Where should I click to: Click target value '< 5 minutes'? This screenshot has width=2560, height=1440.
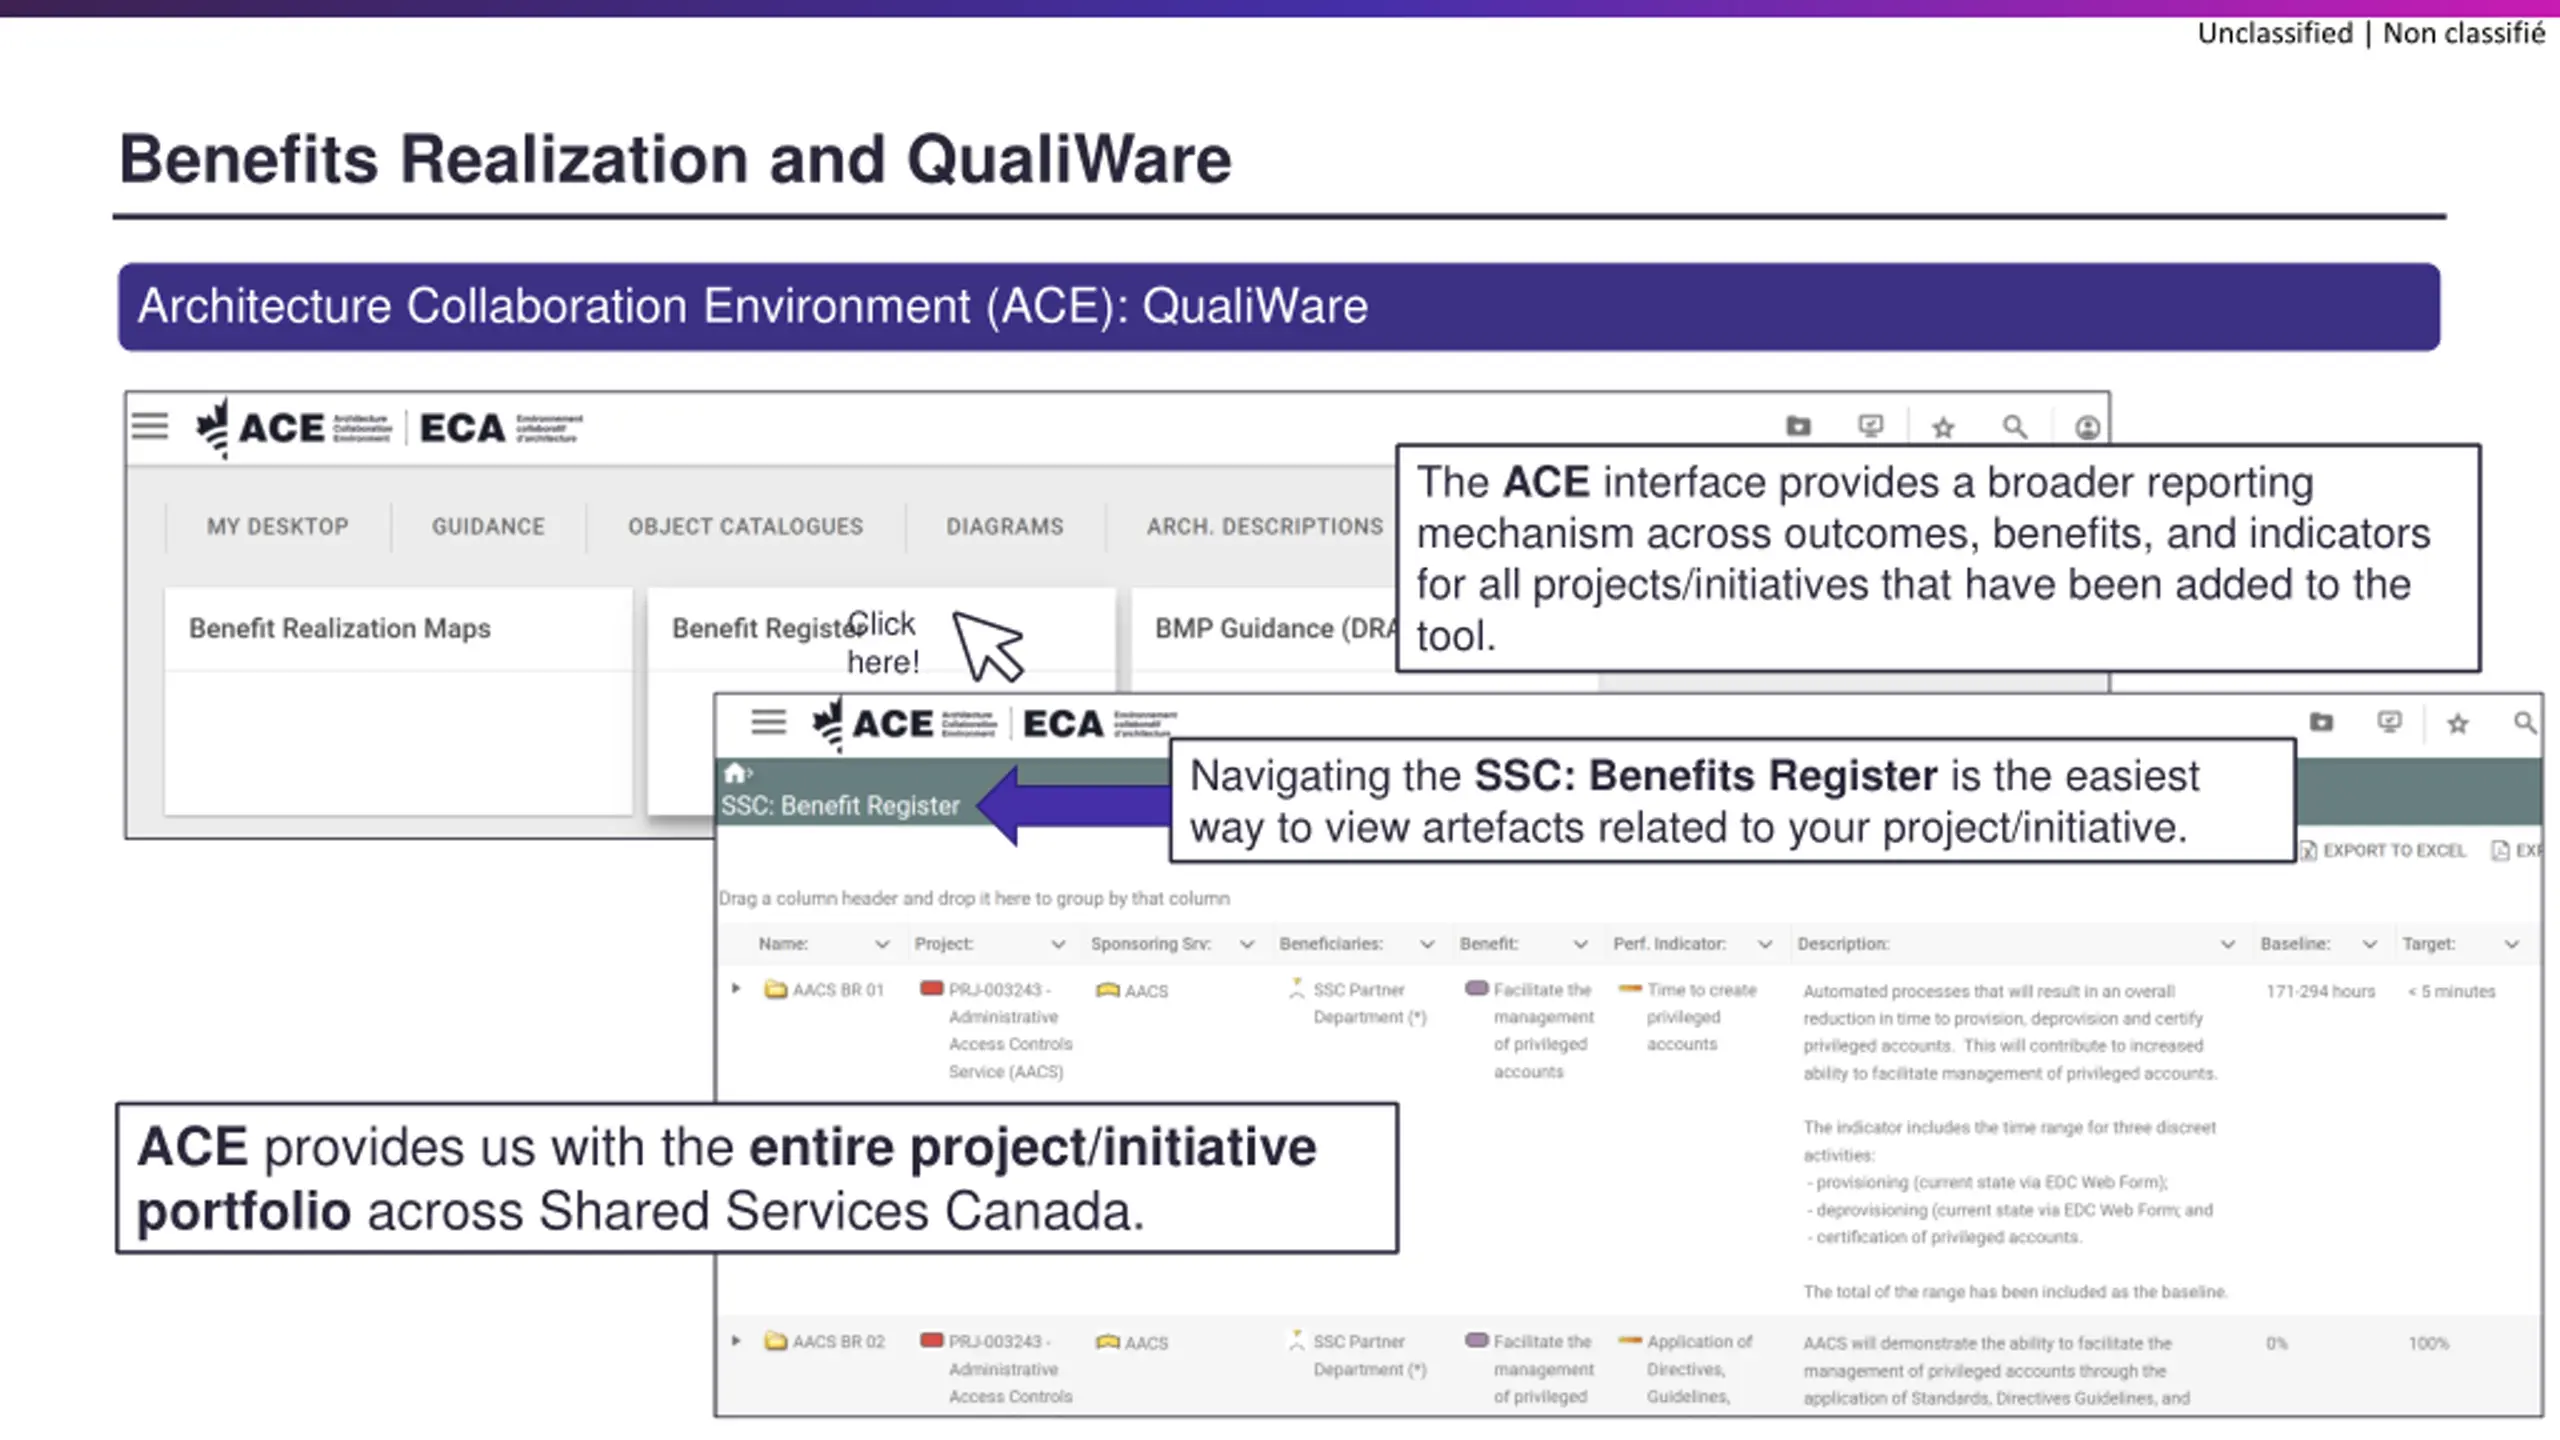click(x=2451, y=991)
